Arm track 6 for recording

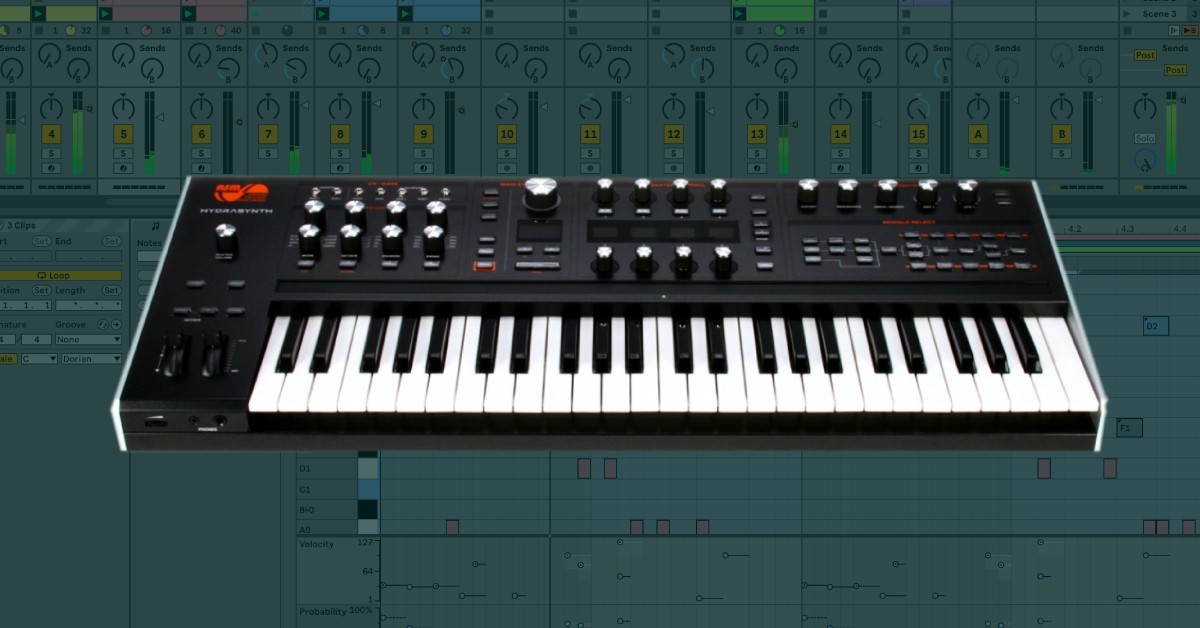click(201, 168)
